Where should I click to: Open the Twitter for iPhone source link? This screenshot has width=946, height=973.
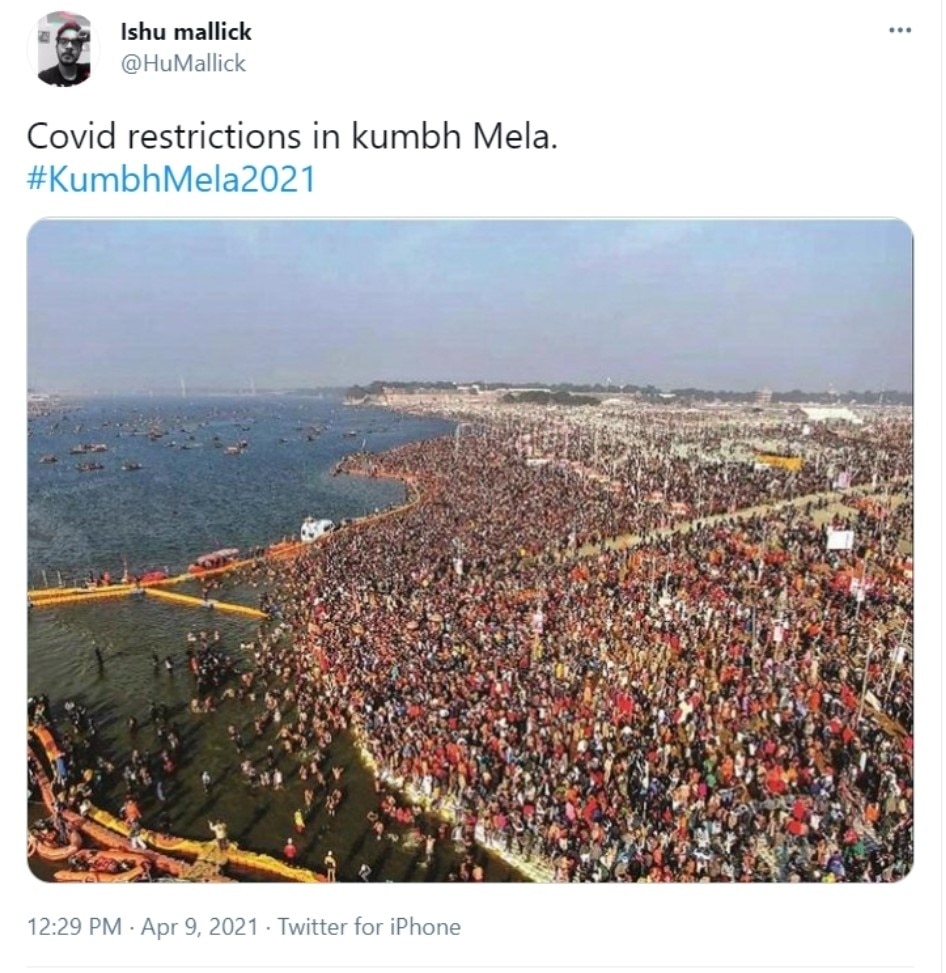369,927
